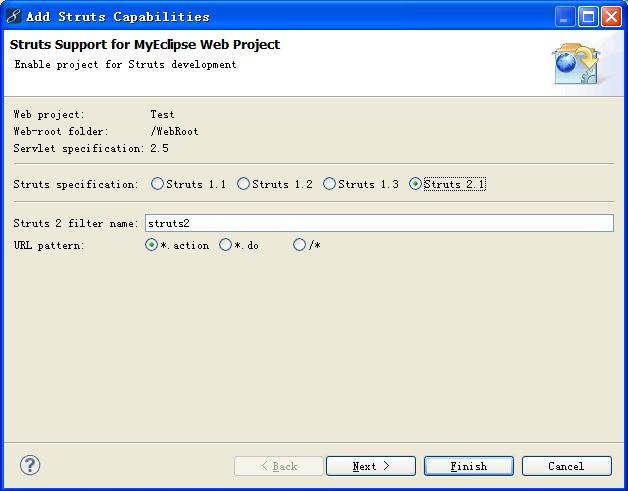Image resolution: width=628 pixels, height=491 pixels.
Task: Maximize the Add Struts Capabilities window
Action: (588, 17)
